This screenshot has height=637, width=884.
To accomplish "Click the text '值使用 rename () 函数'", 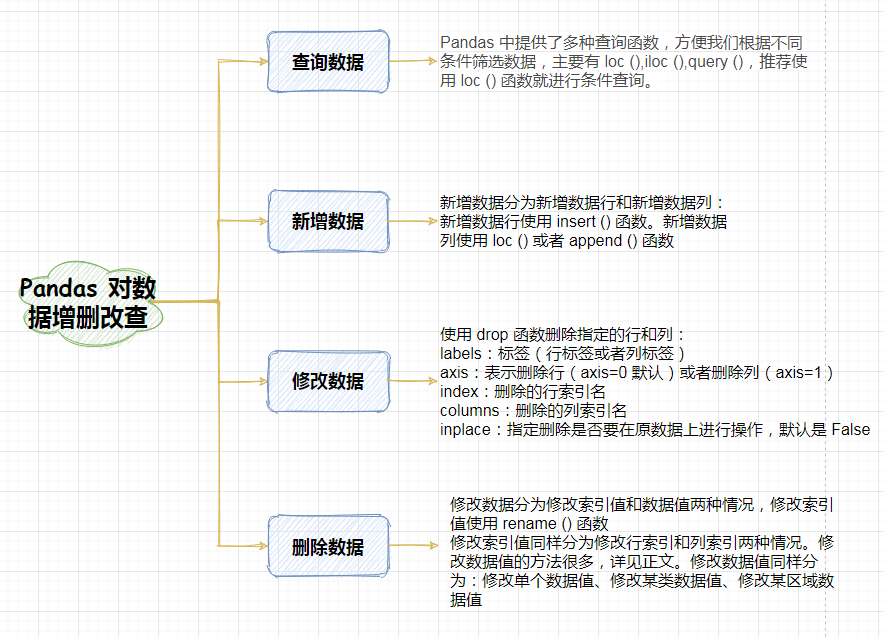I will click(529, 524).
